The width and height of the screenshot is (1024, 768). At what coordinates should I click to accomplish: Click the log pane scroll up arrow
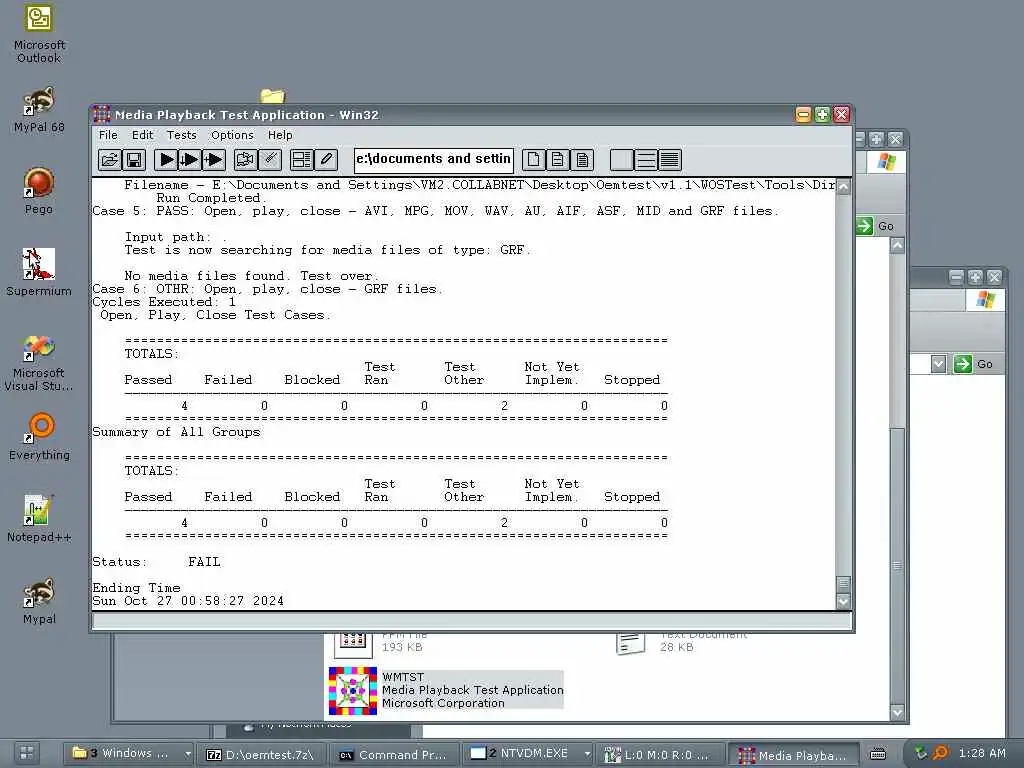[844, 187]
